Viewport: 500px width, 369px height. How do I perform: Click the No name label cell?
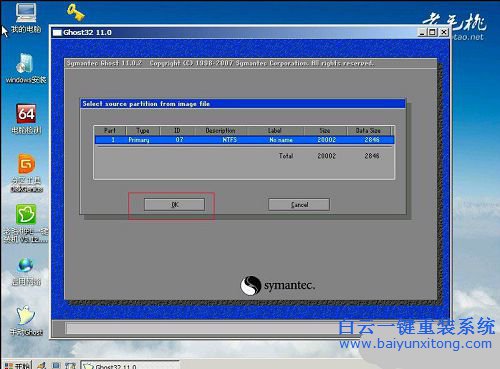pos(281,140)
